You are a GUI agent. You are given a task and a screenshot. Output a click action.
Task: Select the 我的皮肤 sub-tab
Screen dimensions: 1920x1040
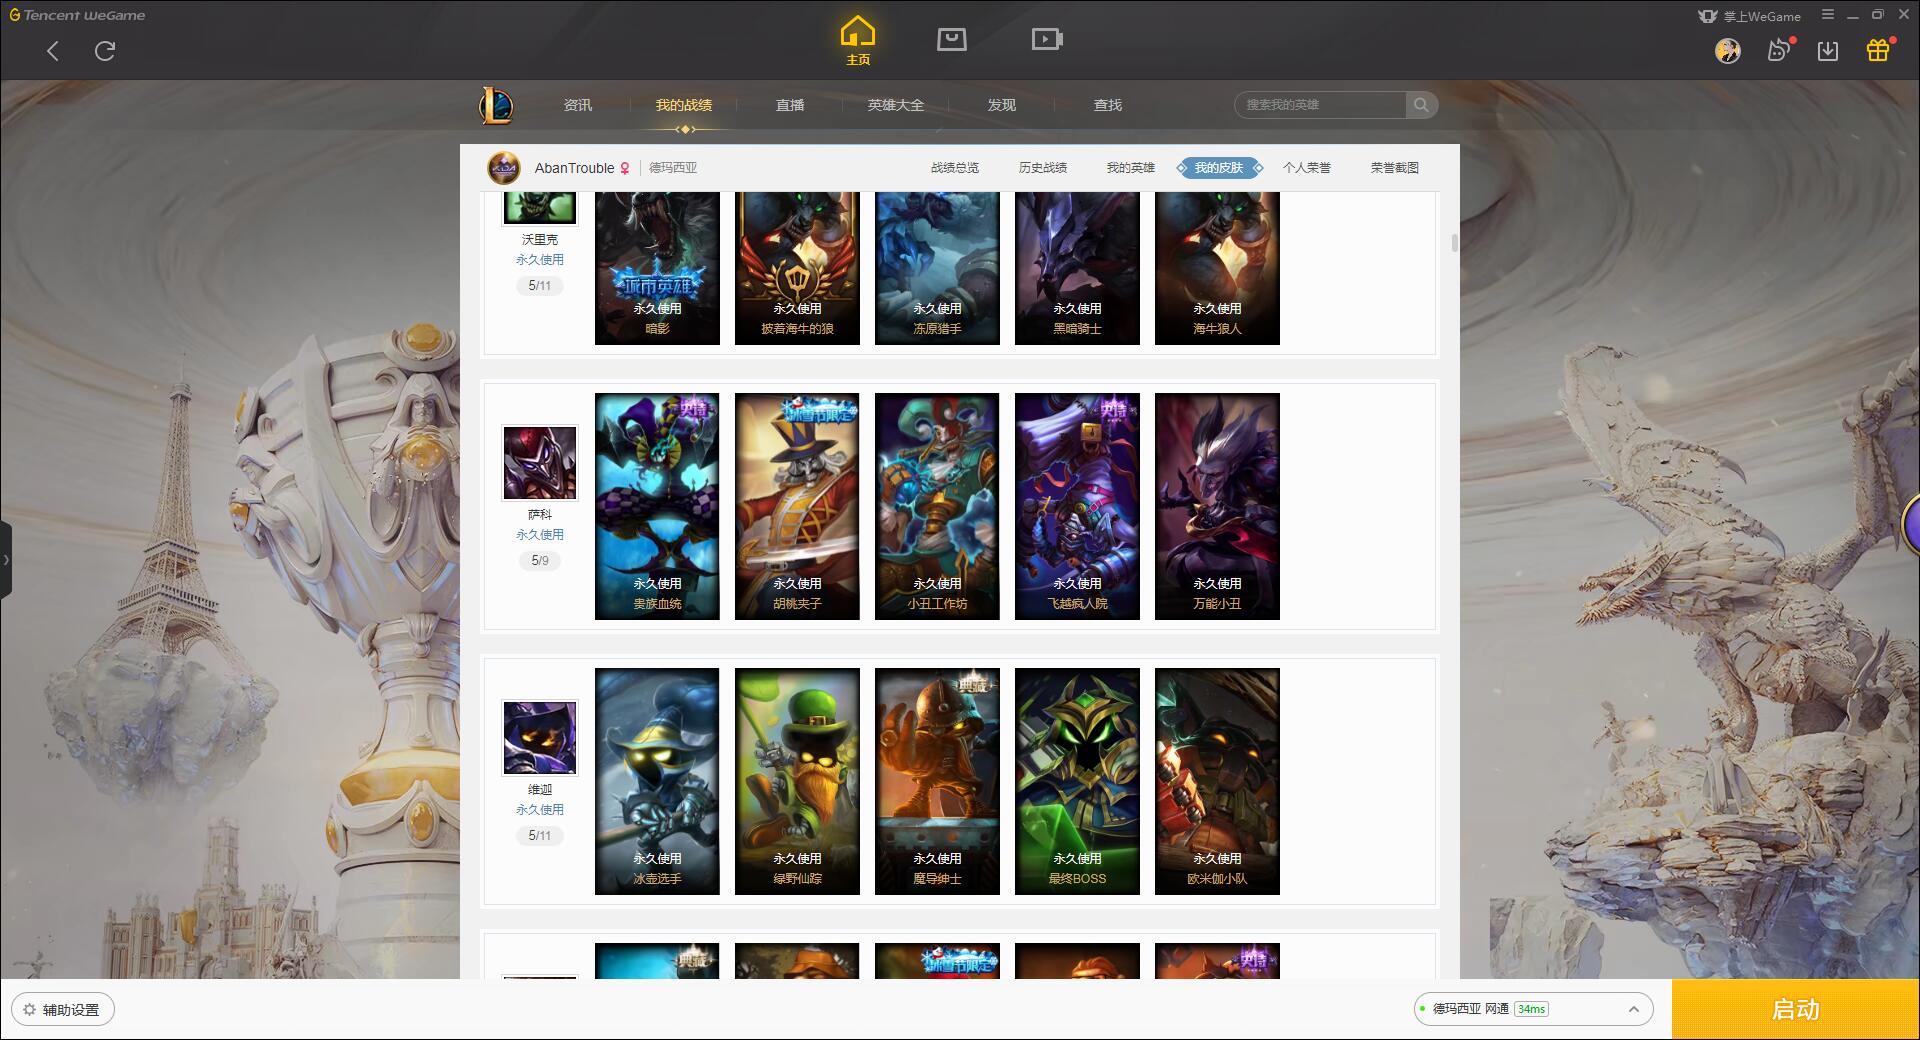pos(1219,168)
